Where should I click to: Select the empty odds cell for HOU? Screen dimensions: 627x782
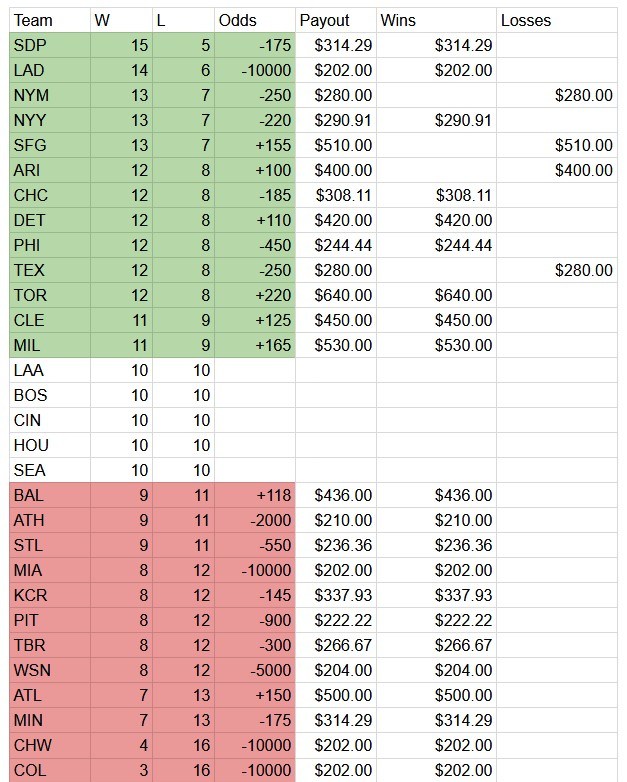click(255, 446)
